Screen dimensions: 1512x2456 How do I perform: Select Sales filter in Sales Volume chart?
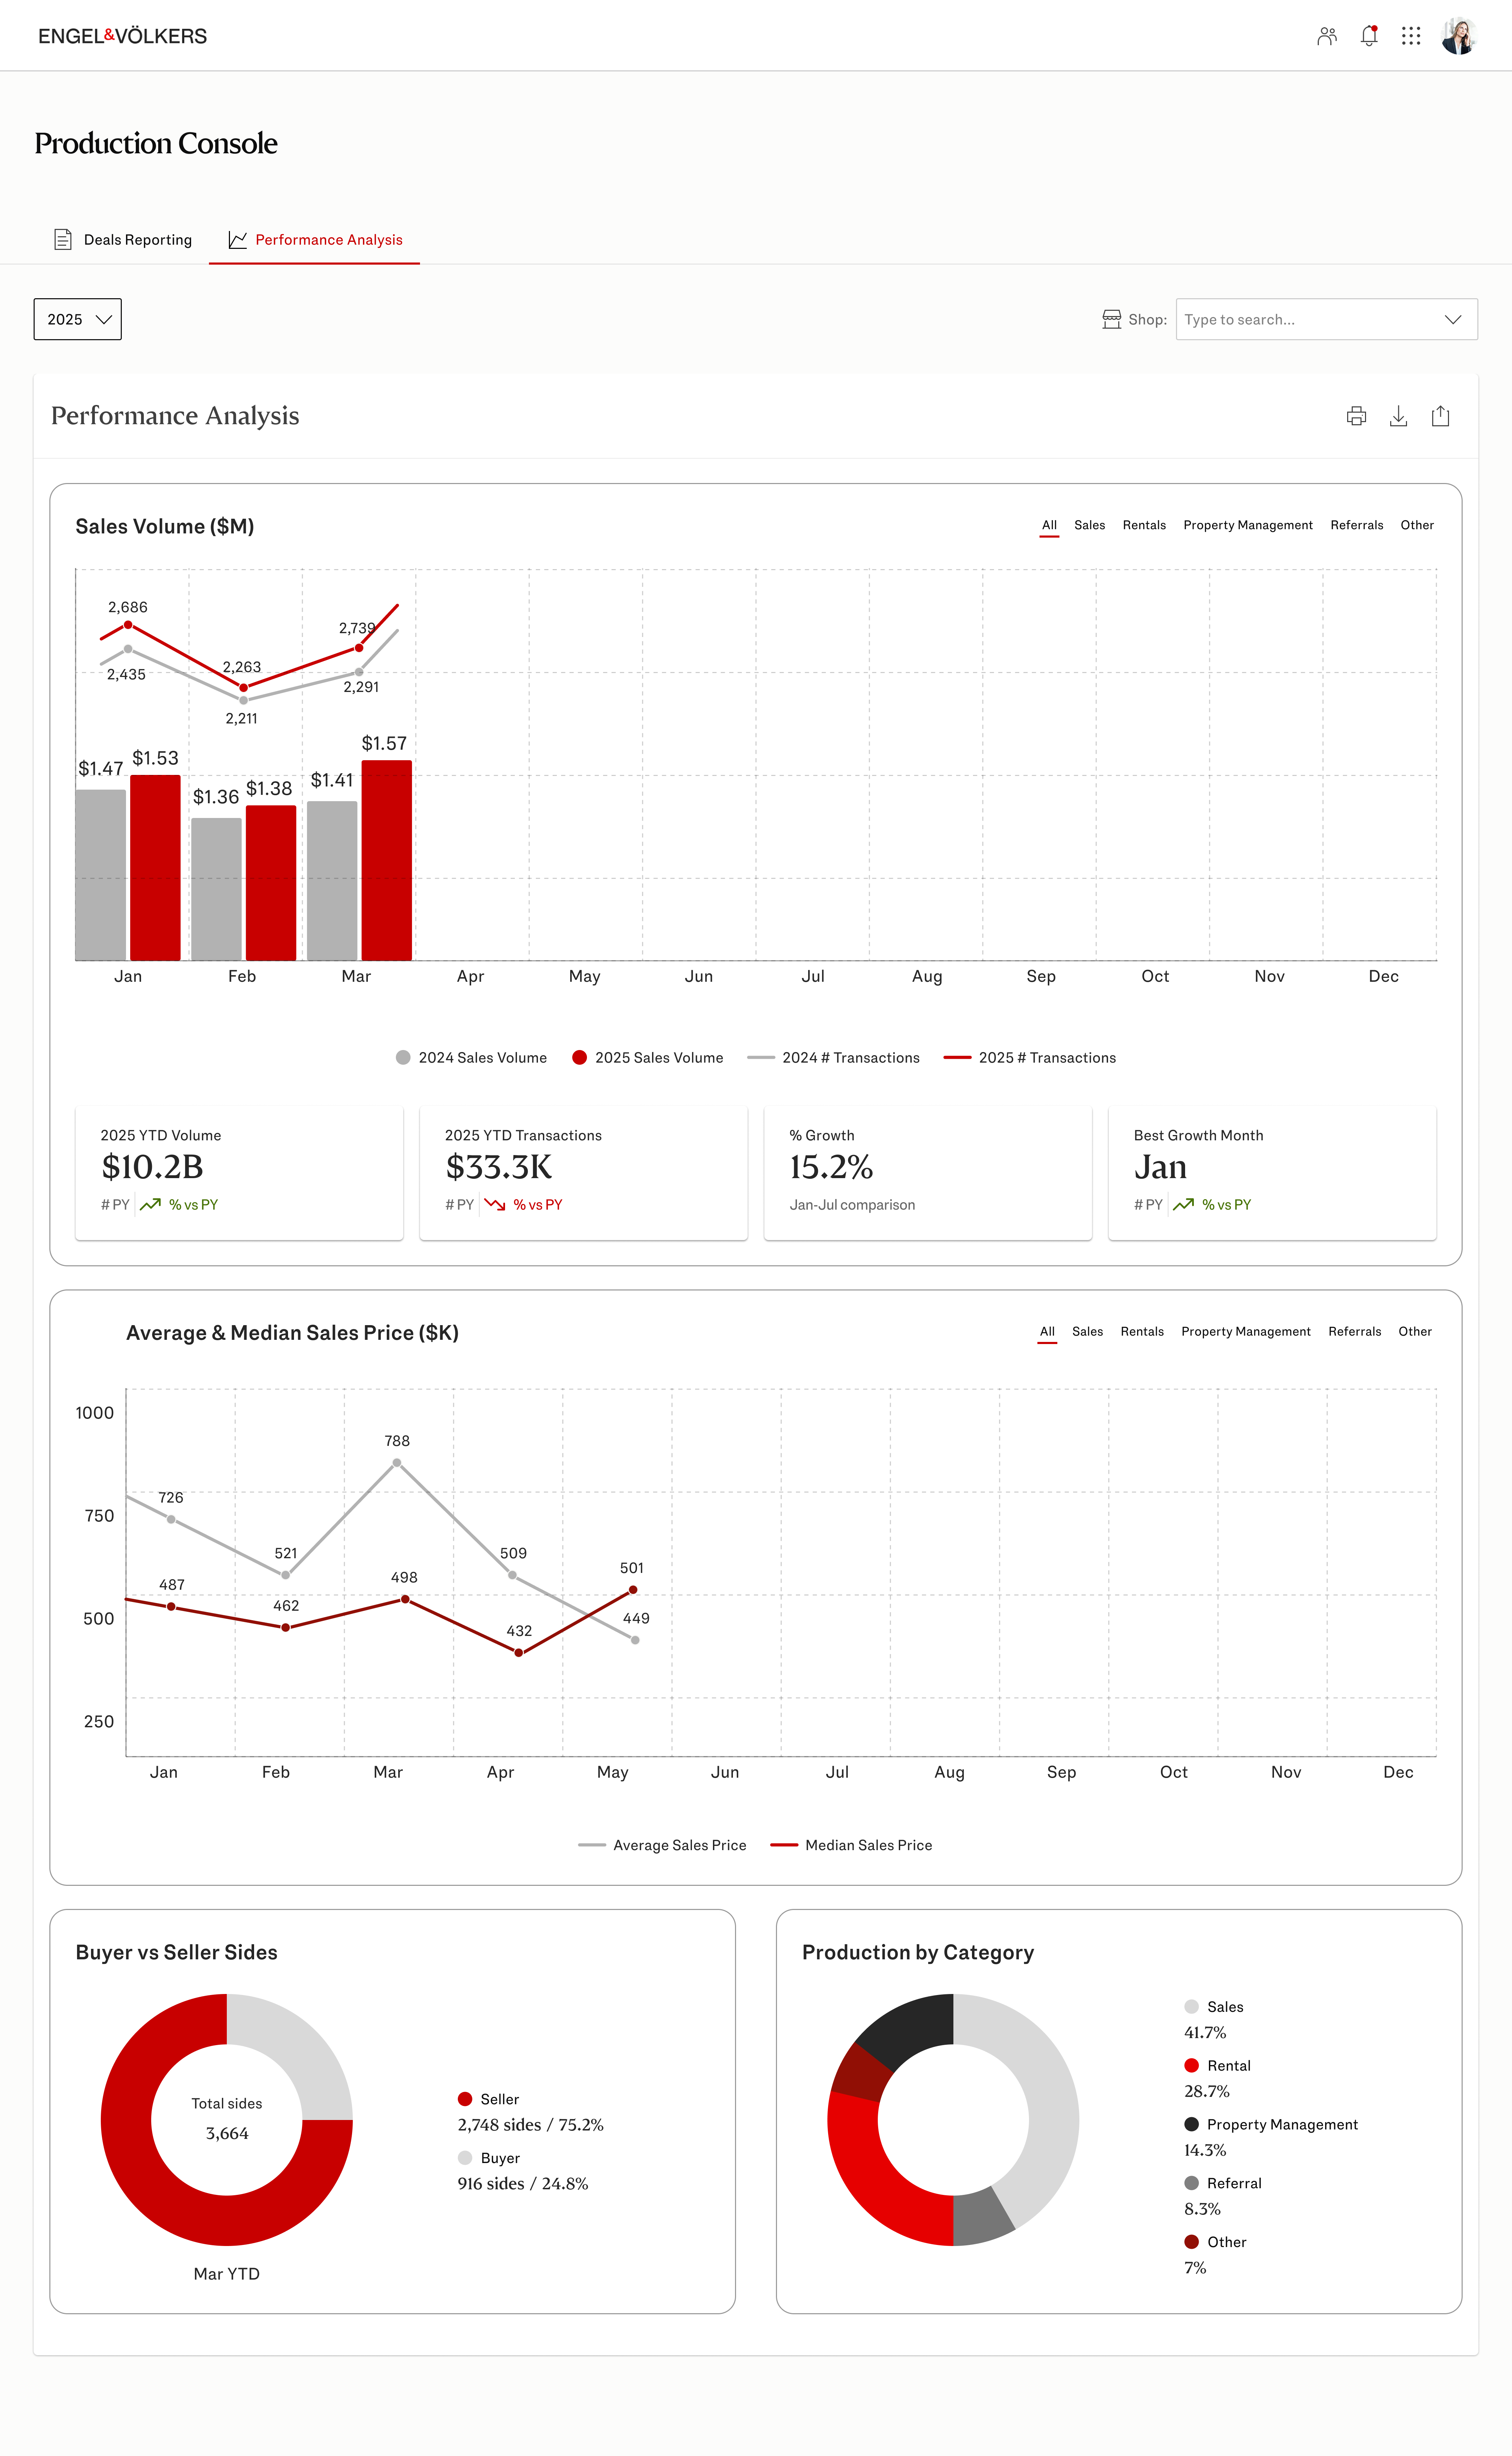coord(1090,525)
